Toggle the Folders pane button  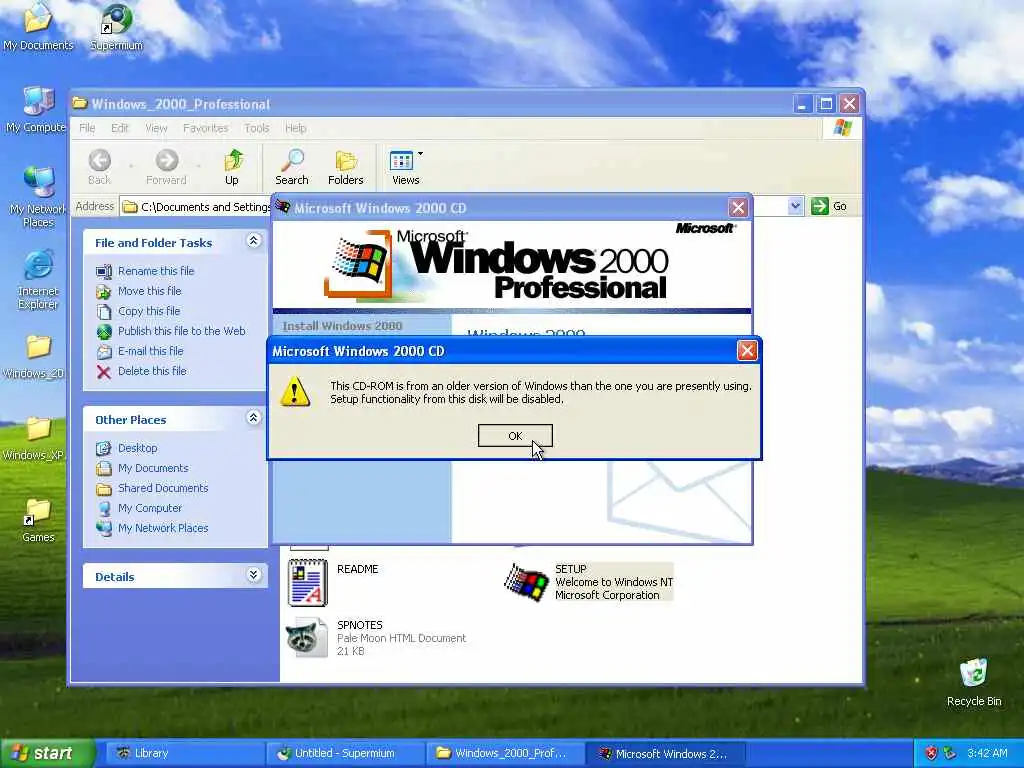[x=345, y=167]
